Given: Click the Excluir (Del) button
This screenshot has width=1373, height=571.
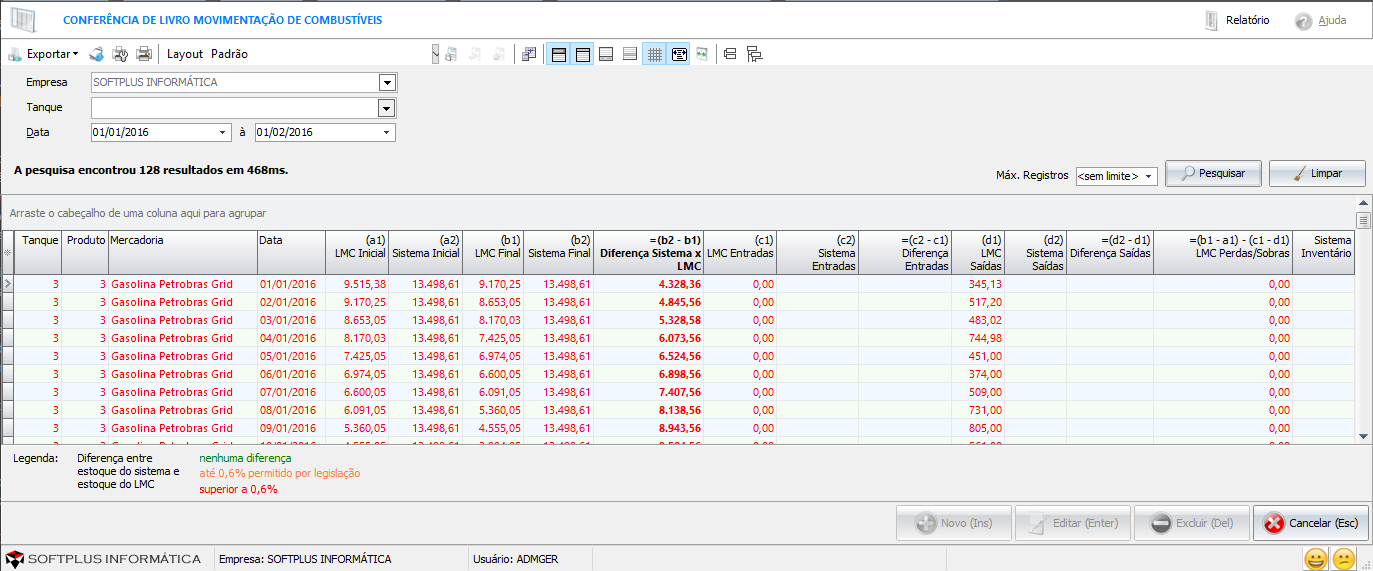Looking at the screenshot, I should point(1190,523).
